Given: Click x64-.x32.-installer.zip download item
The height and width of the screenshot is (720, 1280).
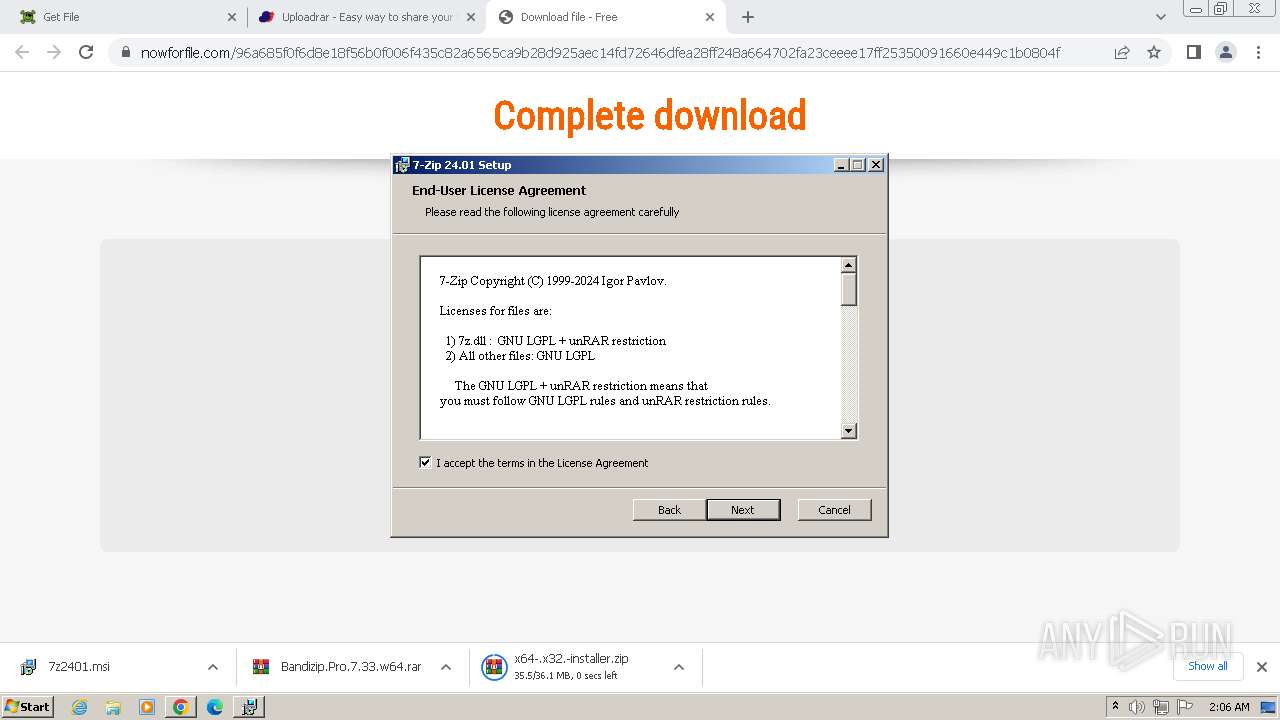Looking at the screenshot, I should pyautogui.click(x=571, y=667).
